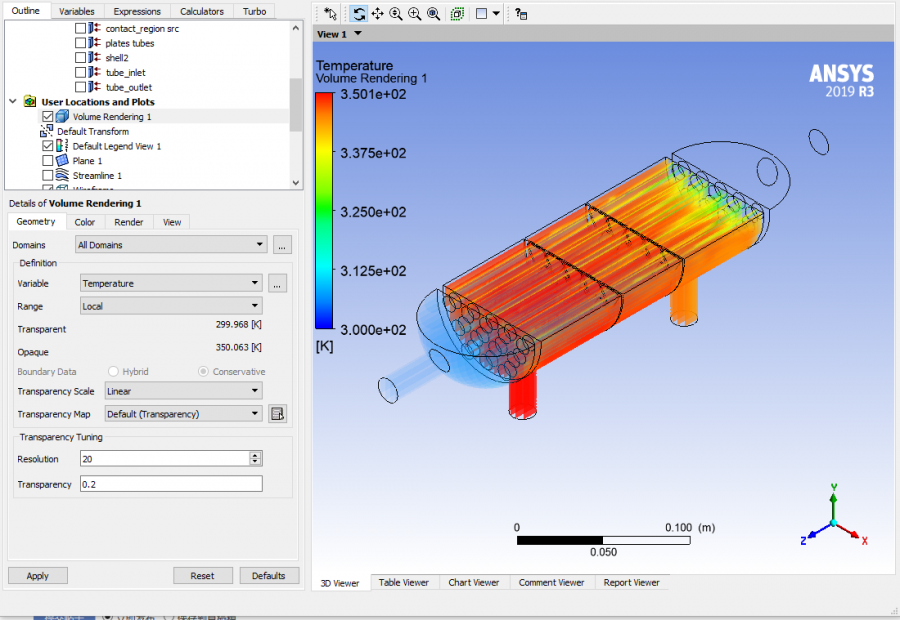Activate the Pan tool in viewer toolbar
The height and width of the screenshot is (620, 900).
pyautogui.click(x=378, y=14)
